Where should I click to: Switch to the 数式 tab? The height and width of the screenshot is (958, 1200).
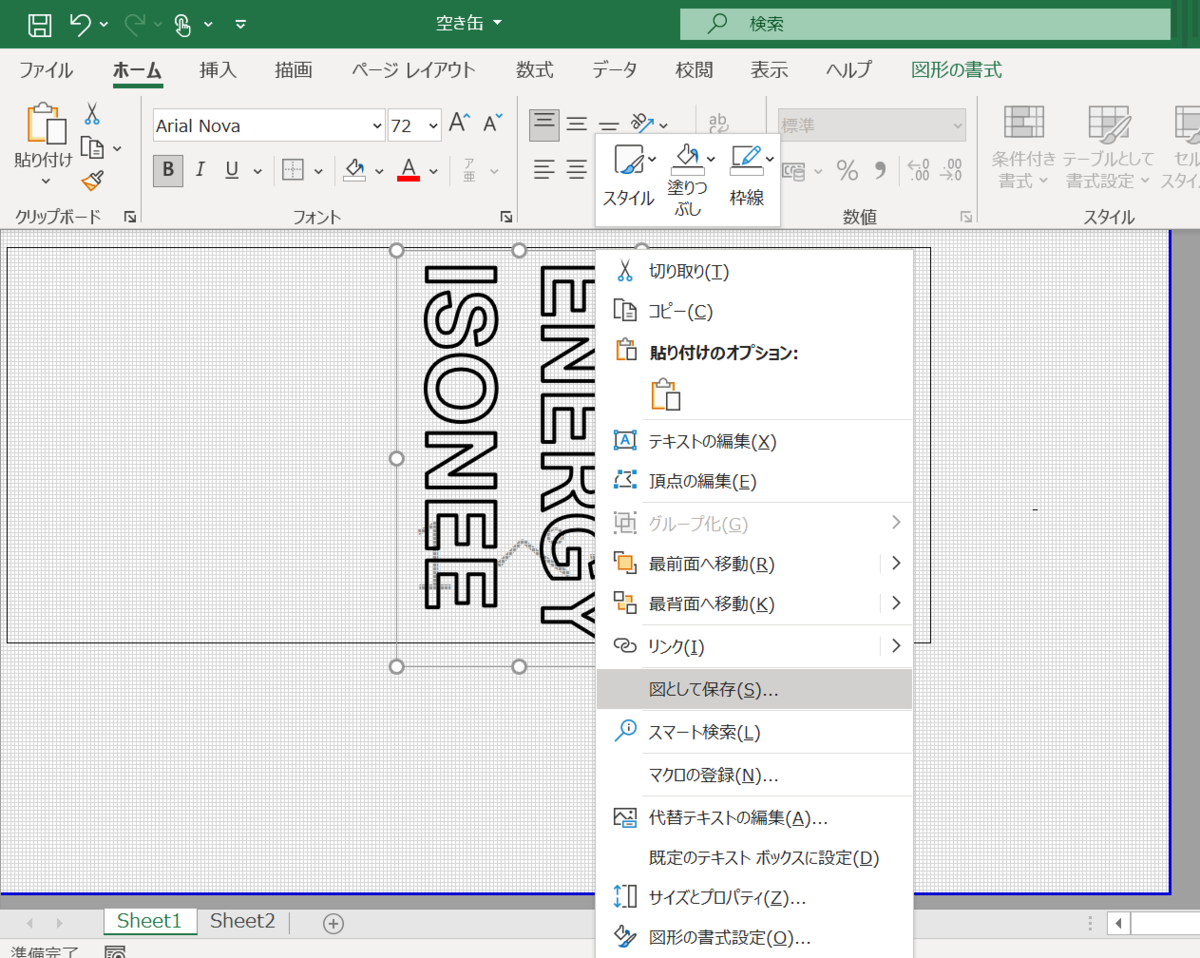tap(535, 70)
